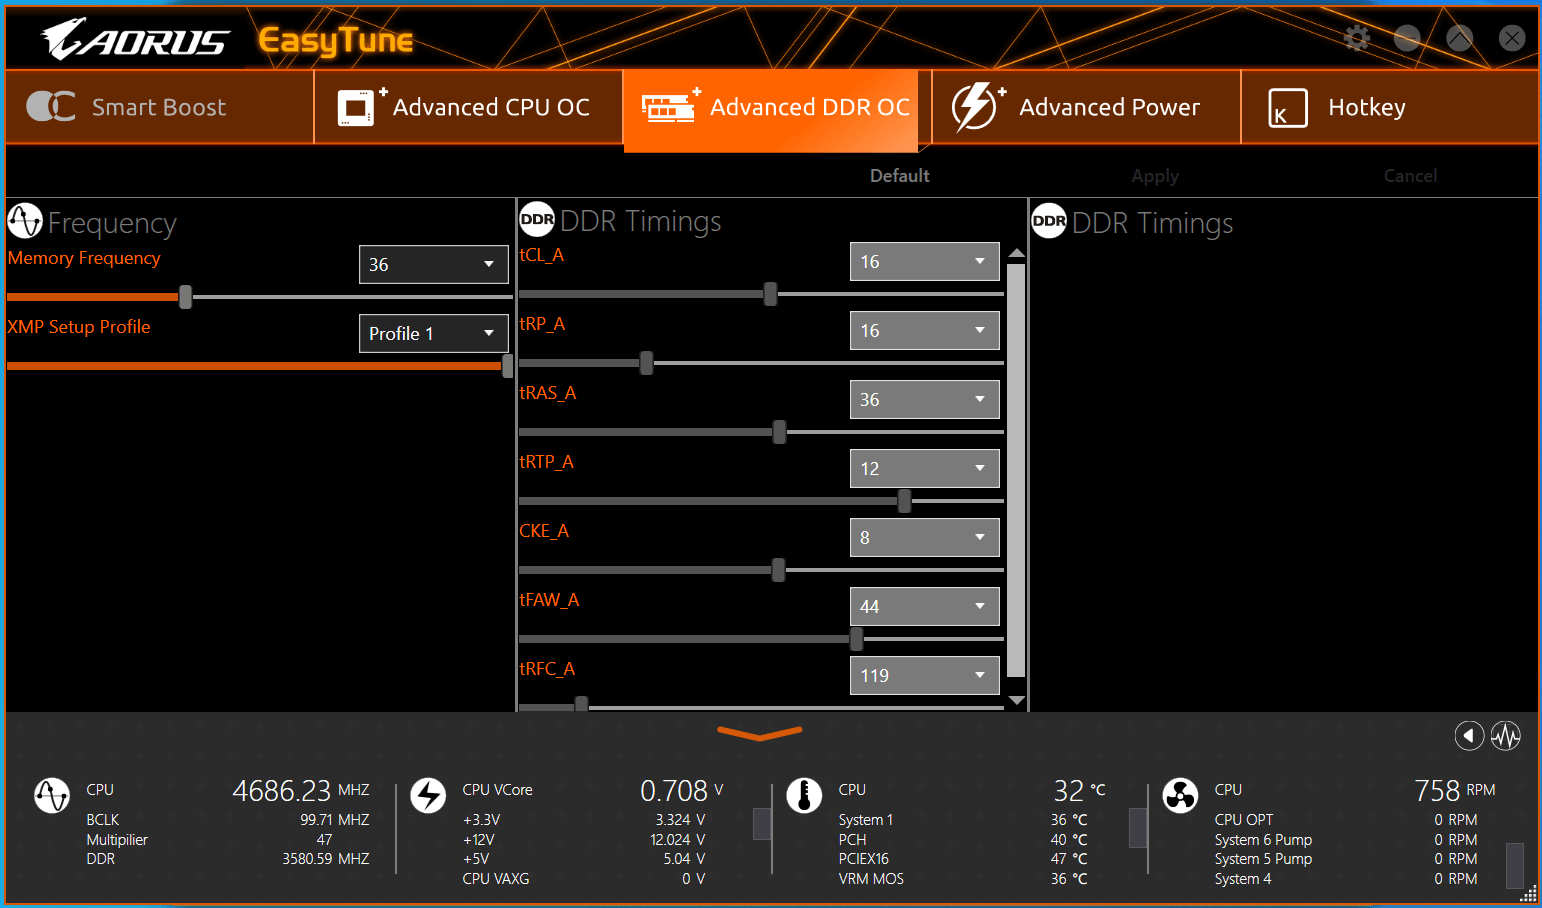Switch to the Smart Boost tab

[160, 107]
